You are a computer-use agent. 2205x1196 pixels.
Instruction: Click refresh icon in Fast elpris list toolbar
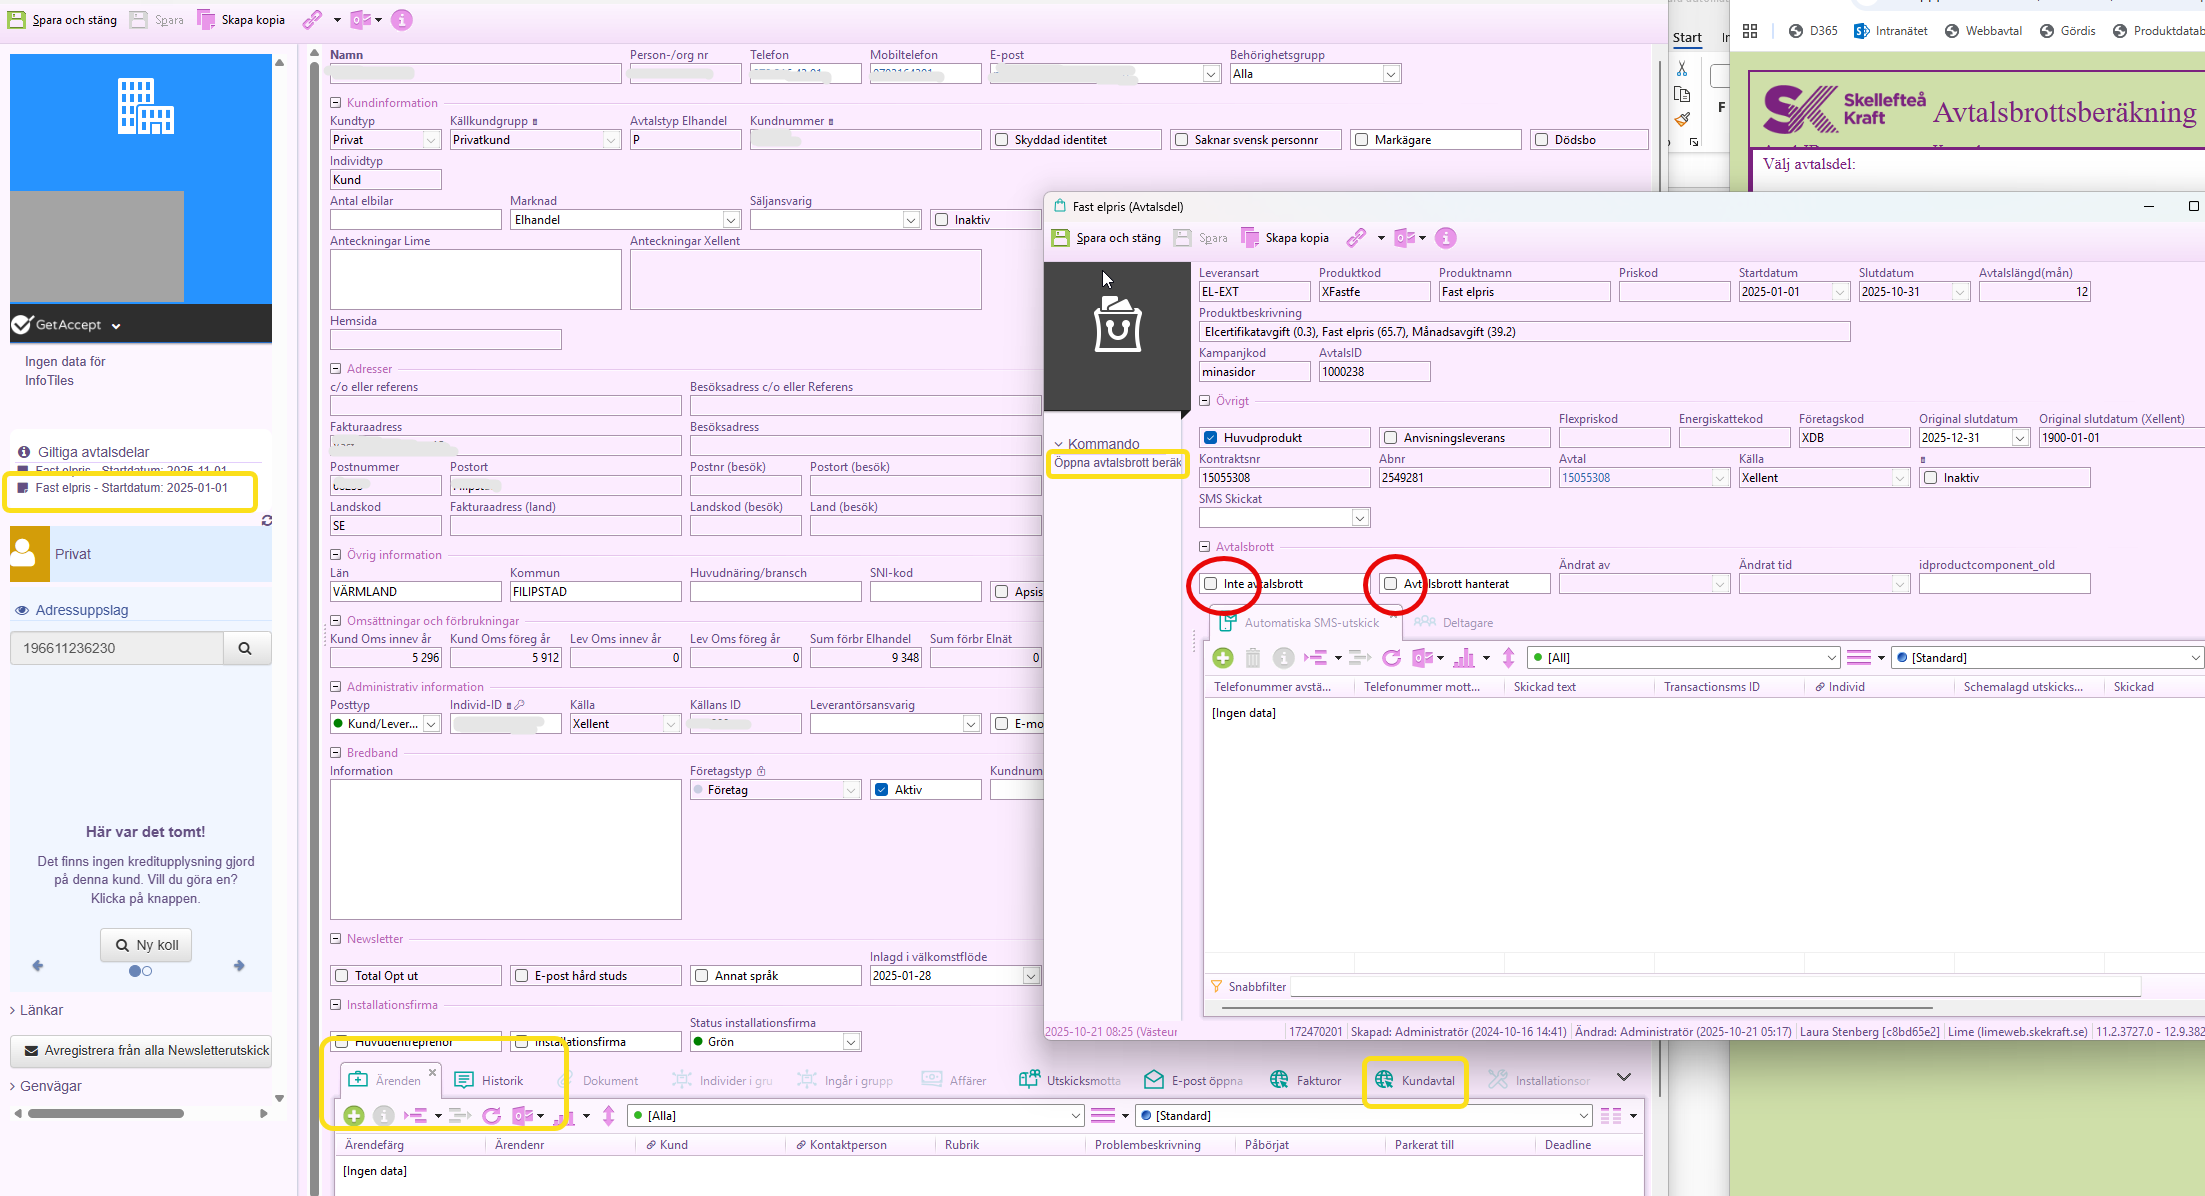coord(1391,658)
